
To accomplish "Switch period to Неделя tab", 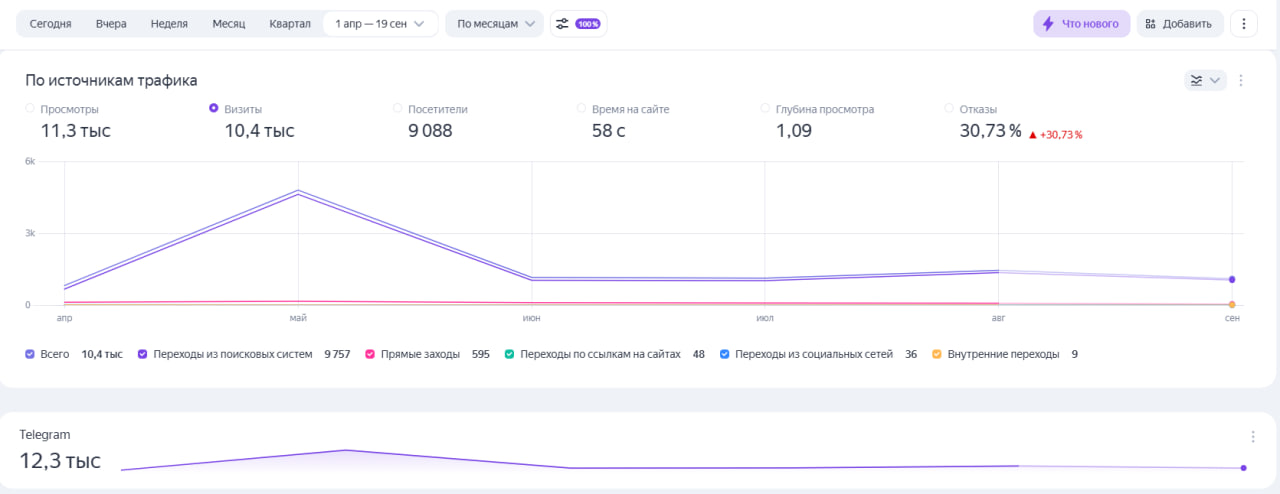I will [169, 24].
